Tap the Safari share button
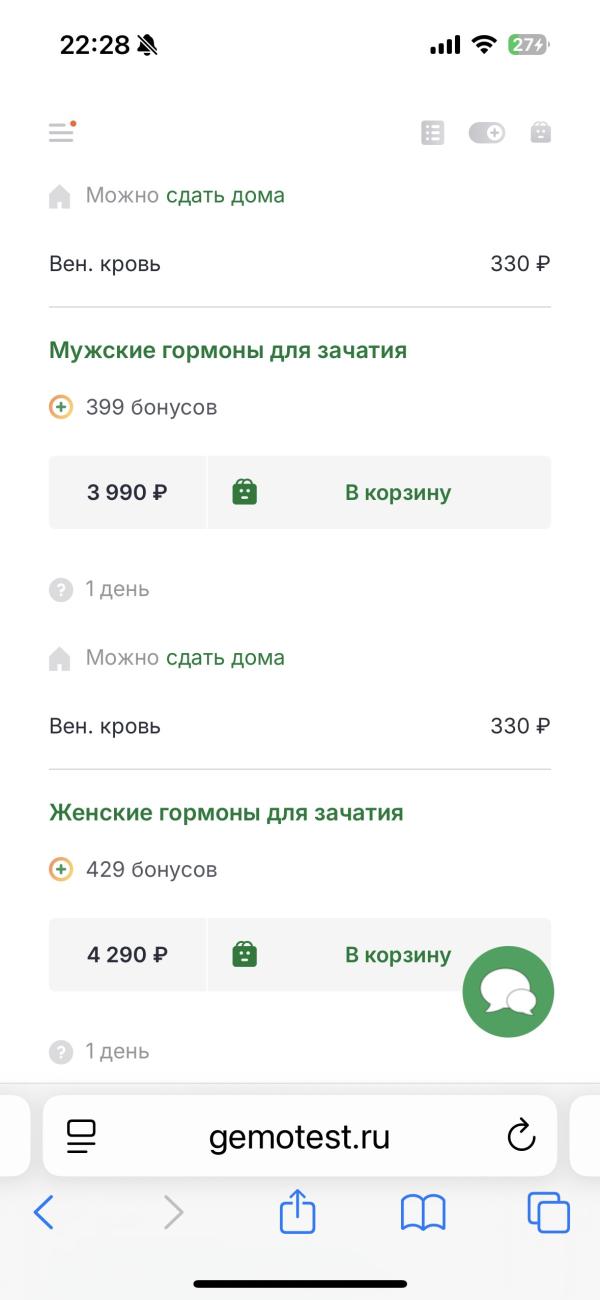600x1300 pixels. [x=298, y=1214]
